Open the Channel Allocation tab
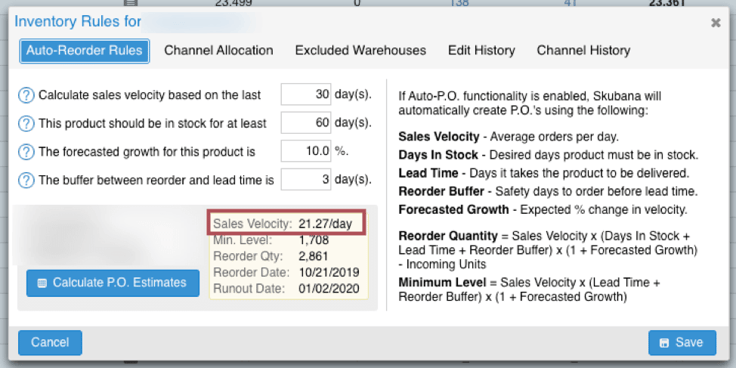The height and width of the screenshot is (368, 736). (218, 51)
